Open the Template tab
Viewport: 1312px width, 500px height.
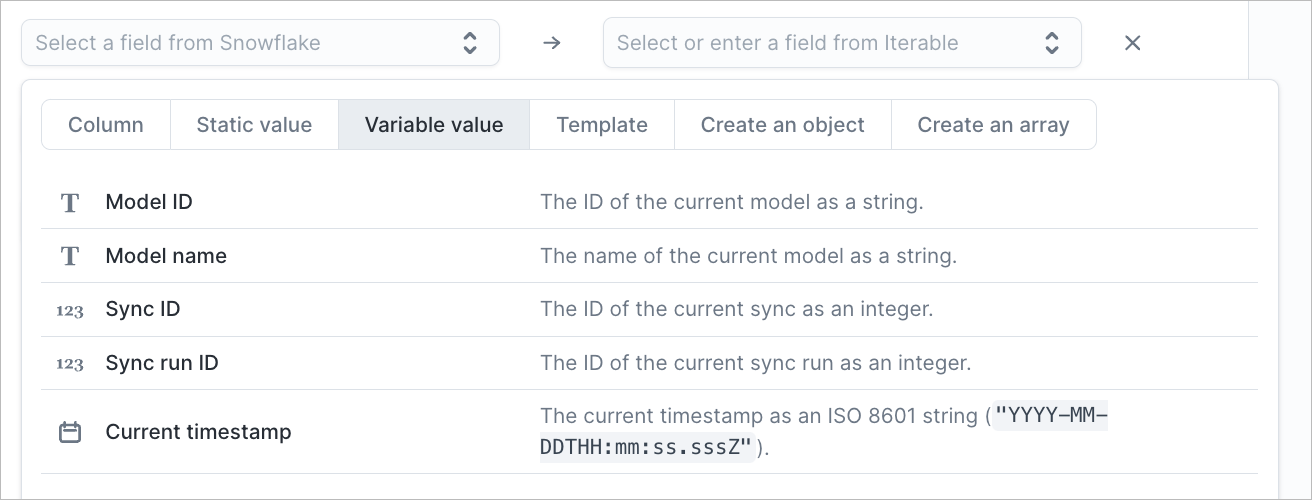coord(602,125)
